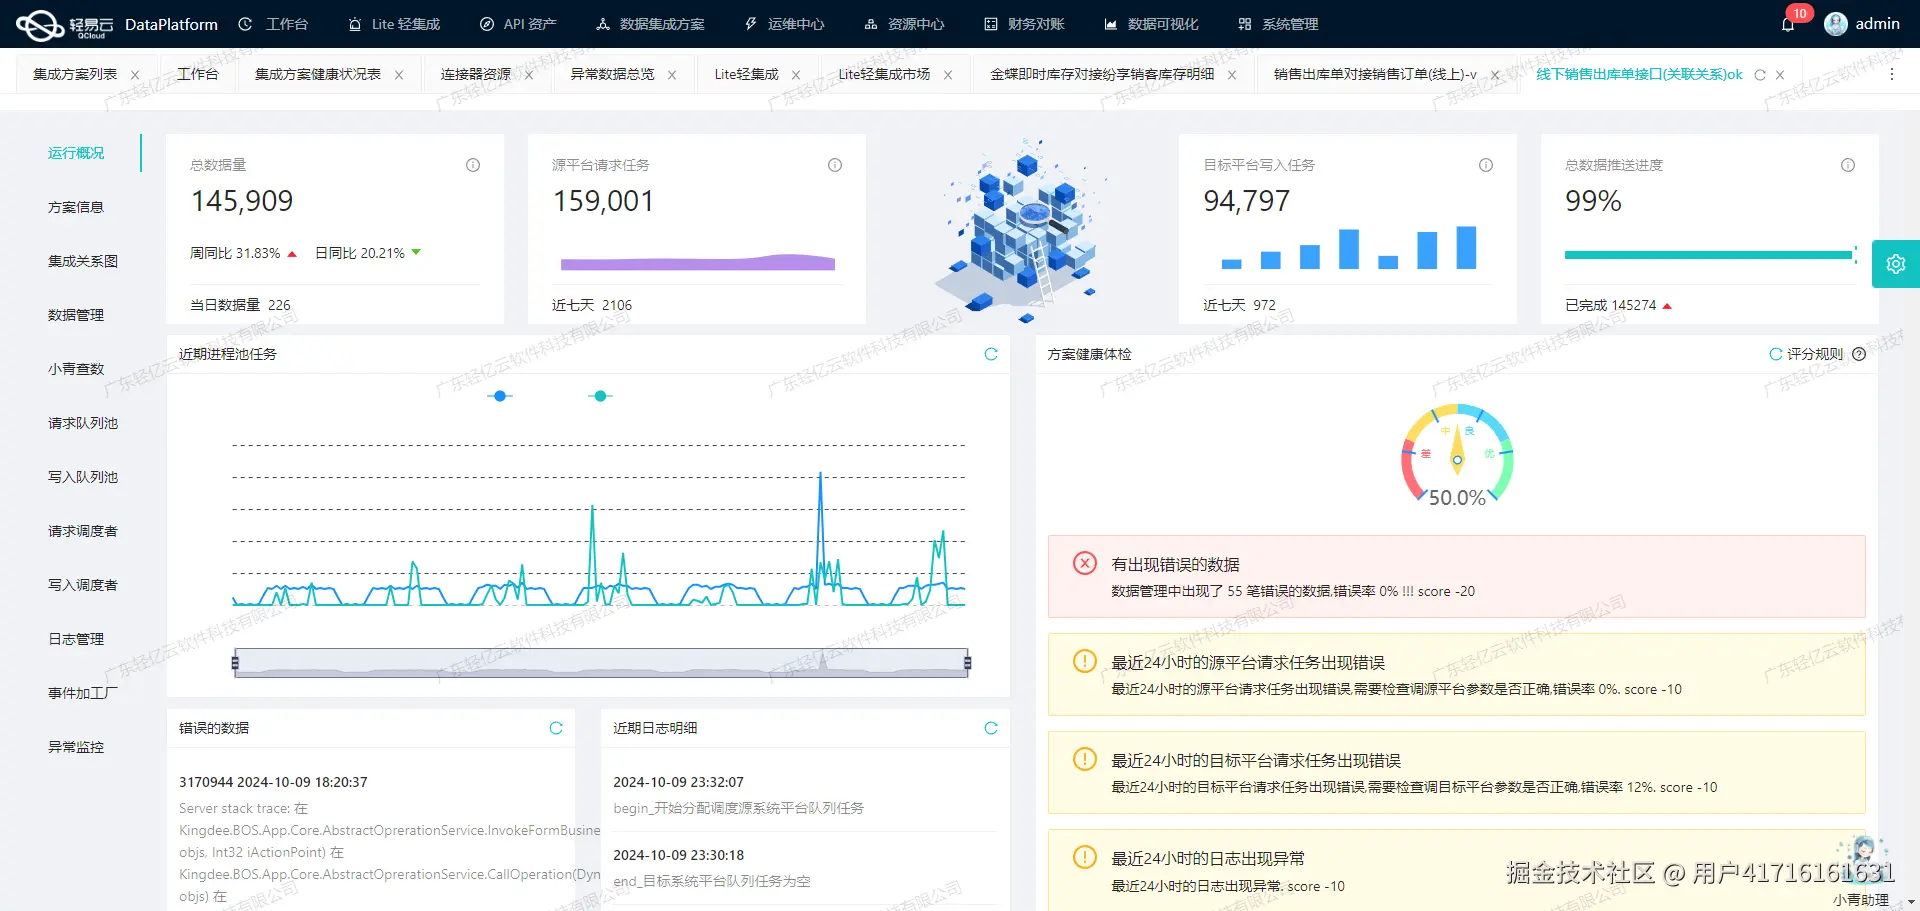Click the floating settings gear on the right edge
Viewport: 1920px width, 911px height.
coord(1896,263)
